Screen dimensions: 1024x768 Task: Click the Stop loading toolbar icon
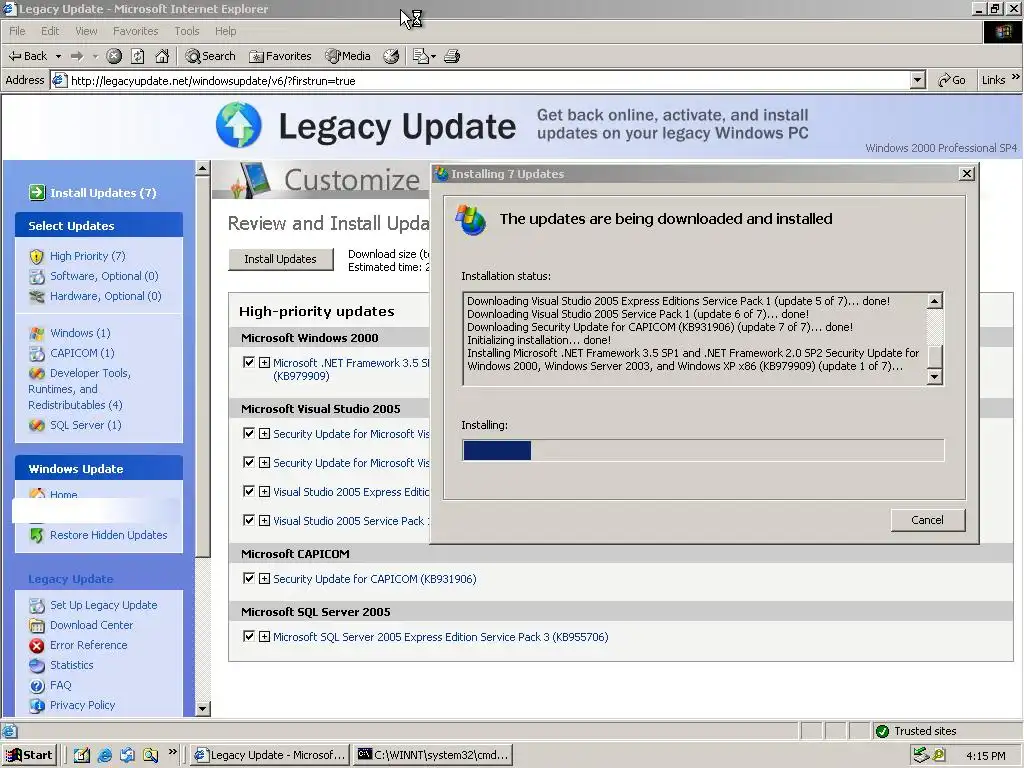114,56
